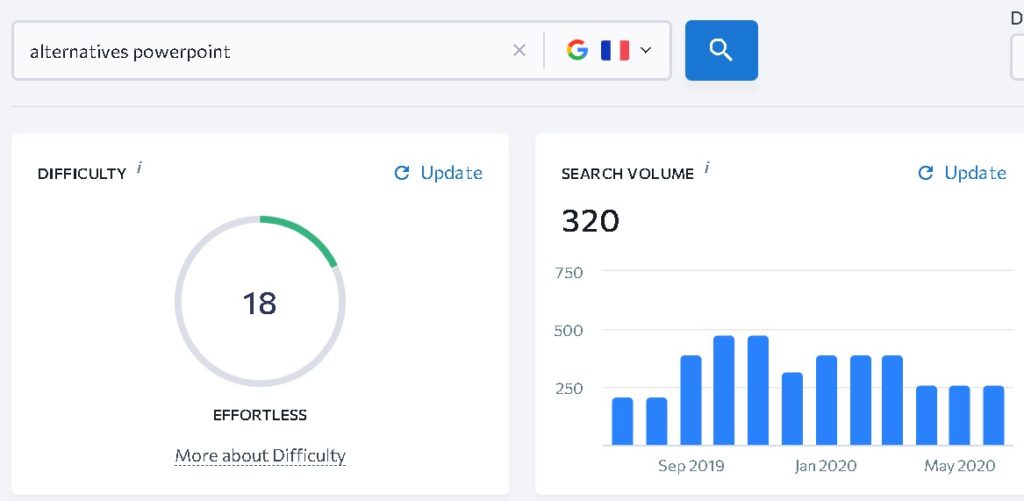Click the DIFFICULTY card heading
The height and width of the screenshot is (501, 1024).
click(82, 174)
